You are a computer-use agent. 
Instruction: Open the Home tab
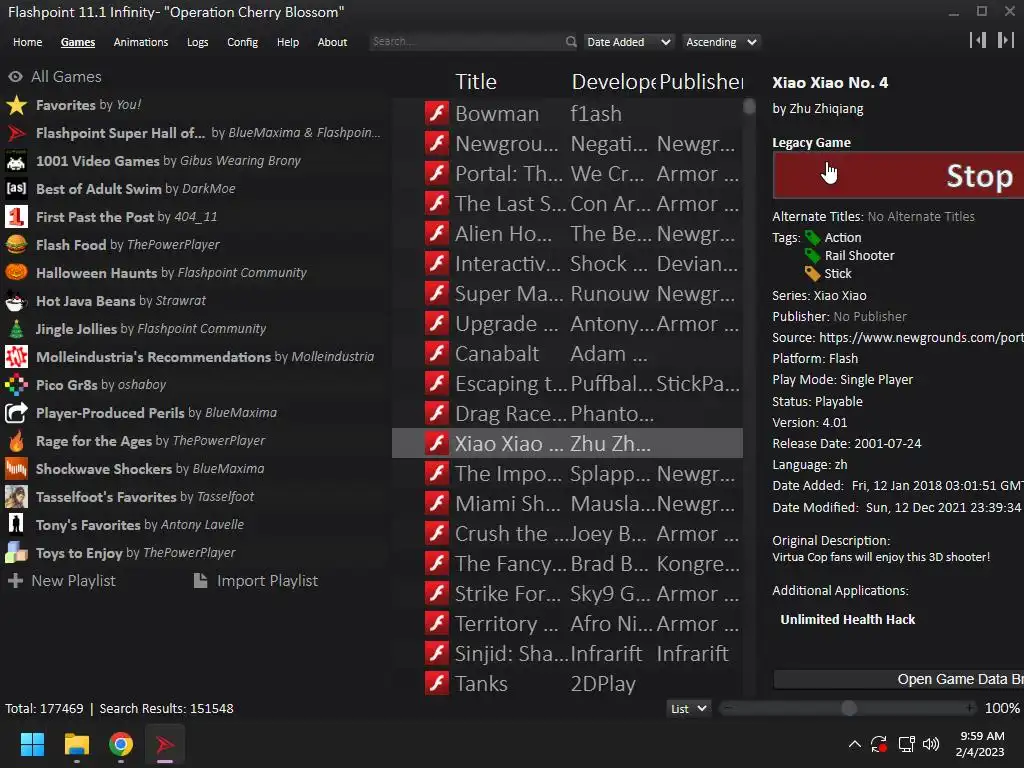tap(27, 42)
